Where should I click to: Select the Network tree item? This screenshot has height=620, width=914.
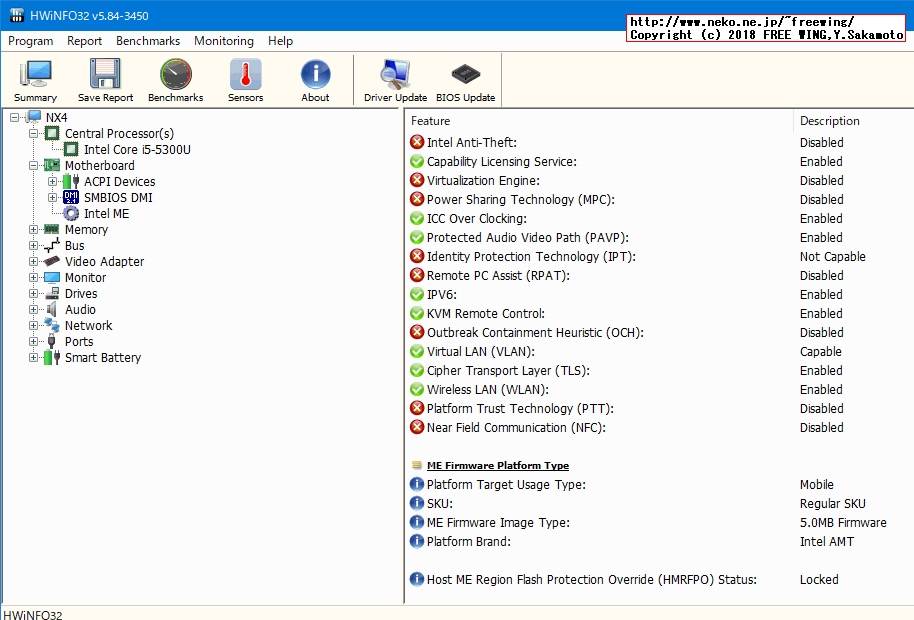point(88,326)
